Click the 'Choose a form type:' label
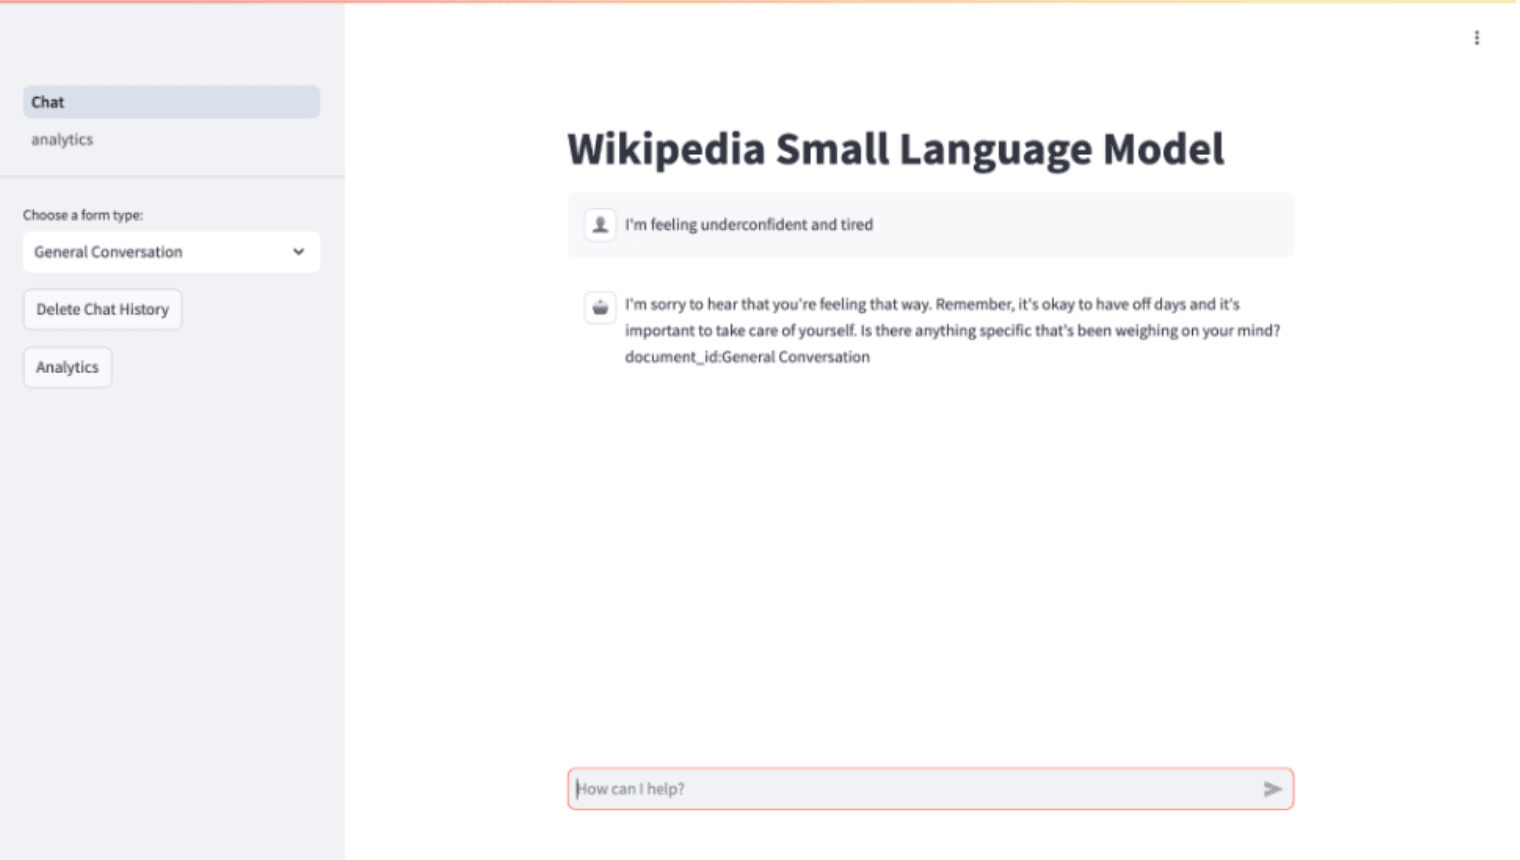Screen dimensions: 1520x860 pyautogui.click(x=83, y=215)
